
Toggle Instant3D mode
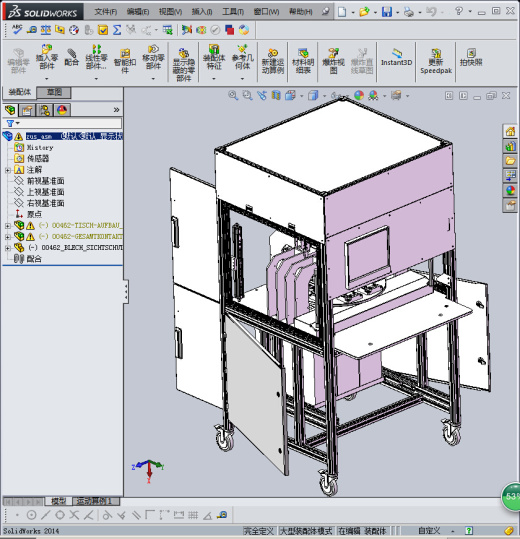pos(396,57)
